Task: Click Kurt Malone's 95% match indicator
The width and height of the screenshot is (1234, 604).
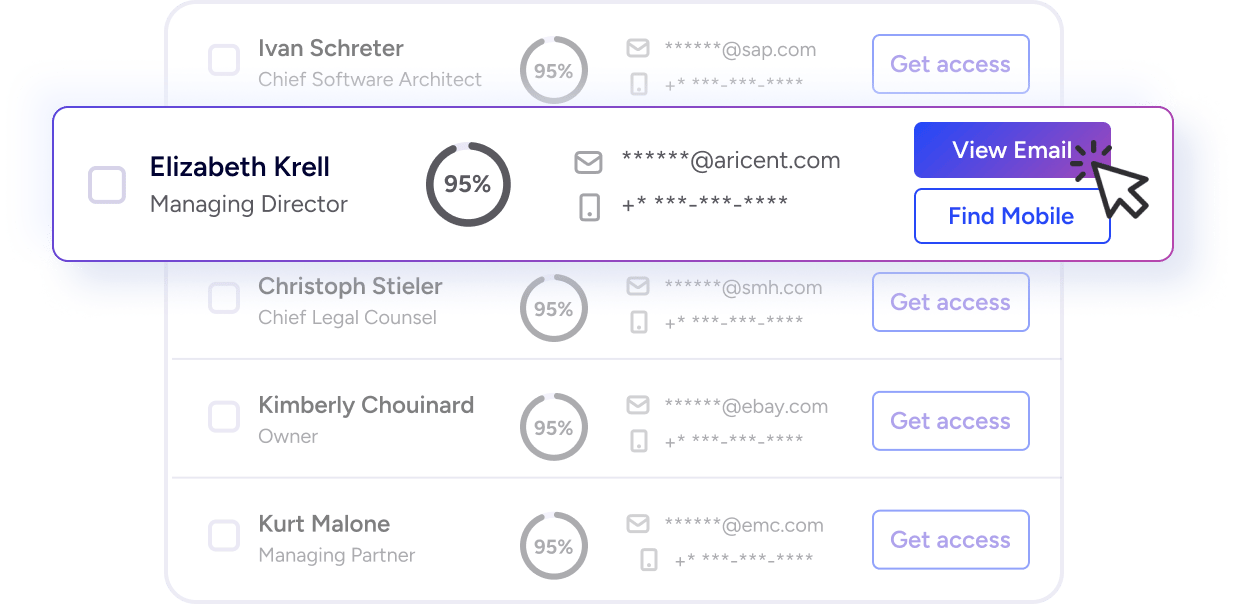Action: coord(554,546)
